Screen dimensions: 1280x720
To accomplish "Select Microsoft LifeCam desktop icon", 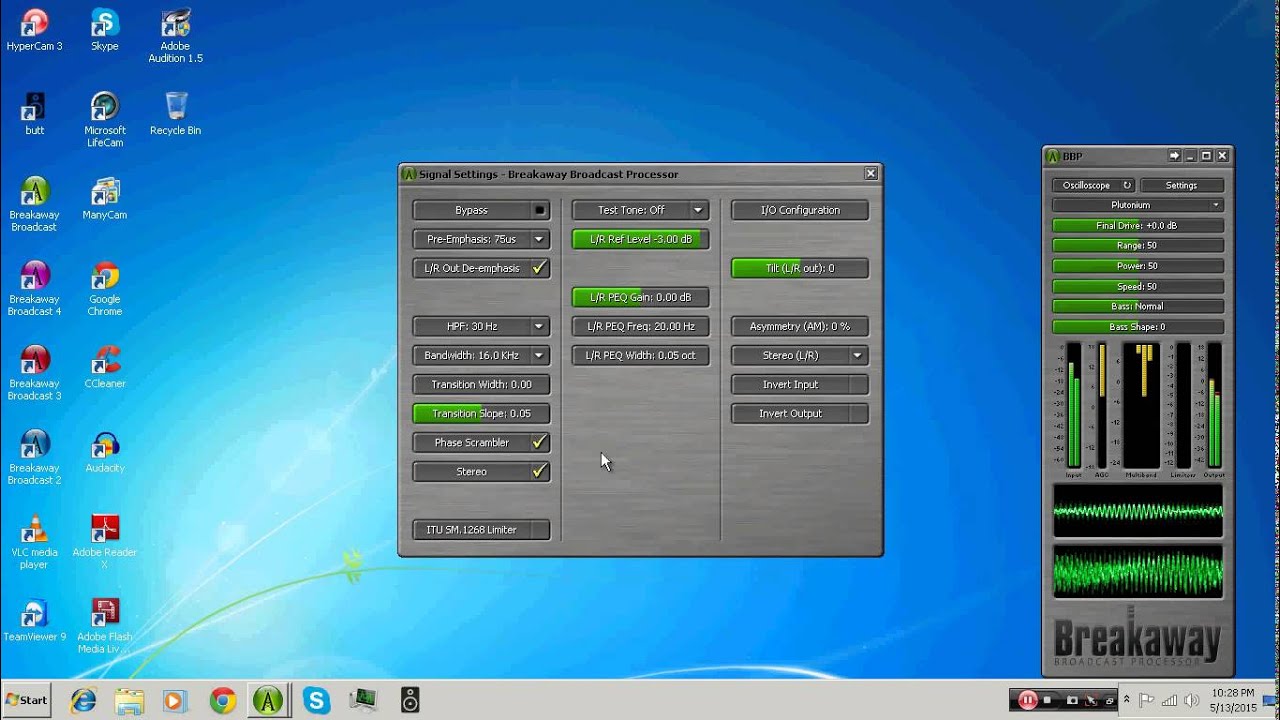I will tap(104, 120).
